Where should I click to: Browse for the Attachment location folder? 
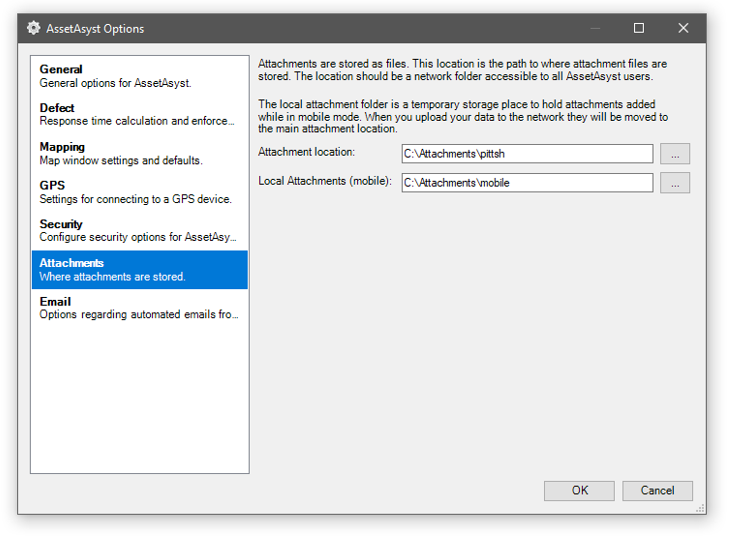(x=675, y=154)
